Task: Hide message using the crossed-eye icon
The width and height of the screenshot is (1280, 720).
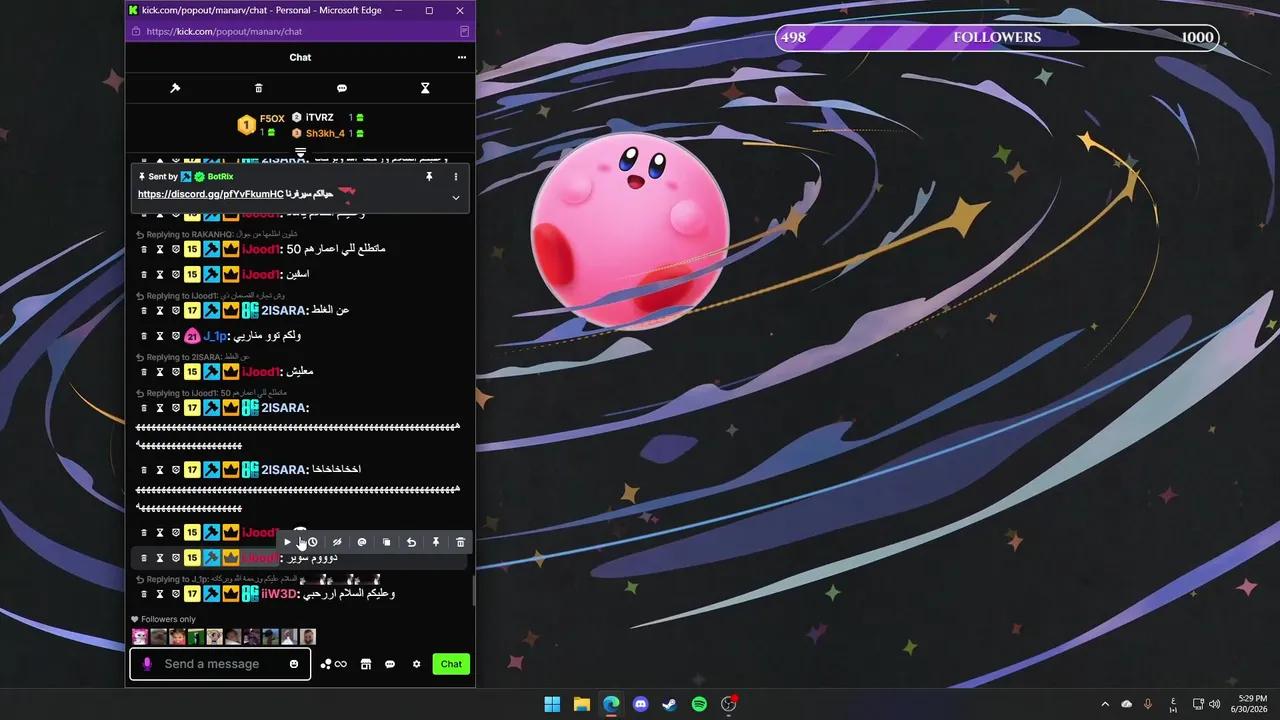Action: click(337, 542)
